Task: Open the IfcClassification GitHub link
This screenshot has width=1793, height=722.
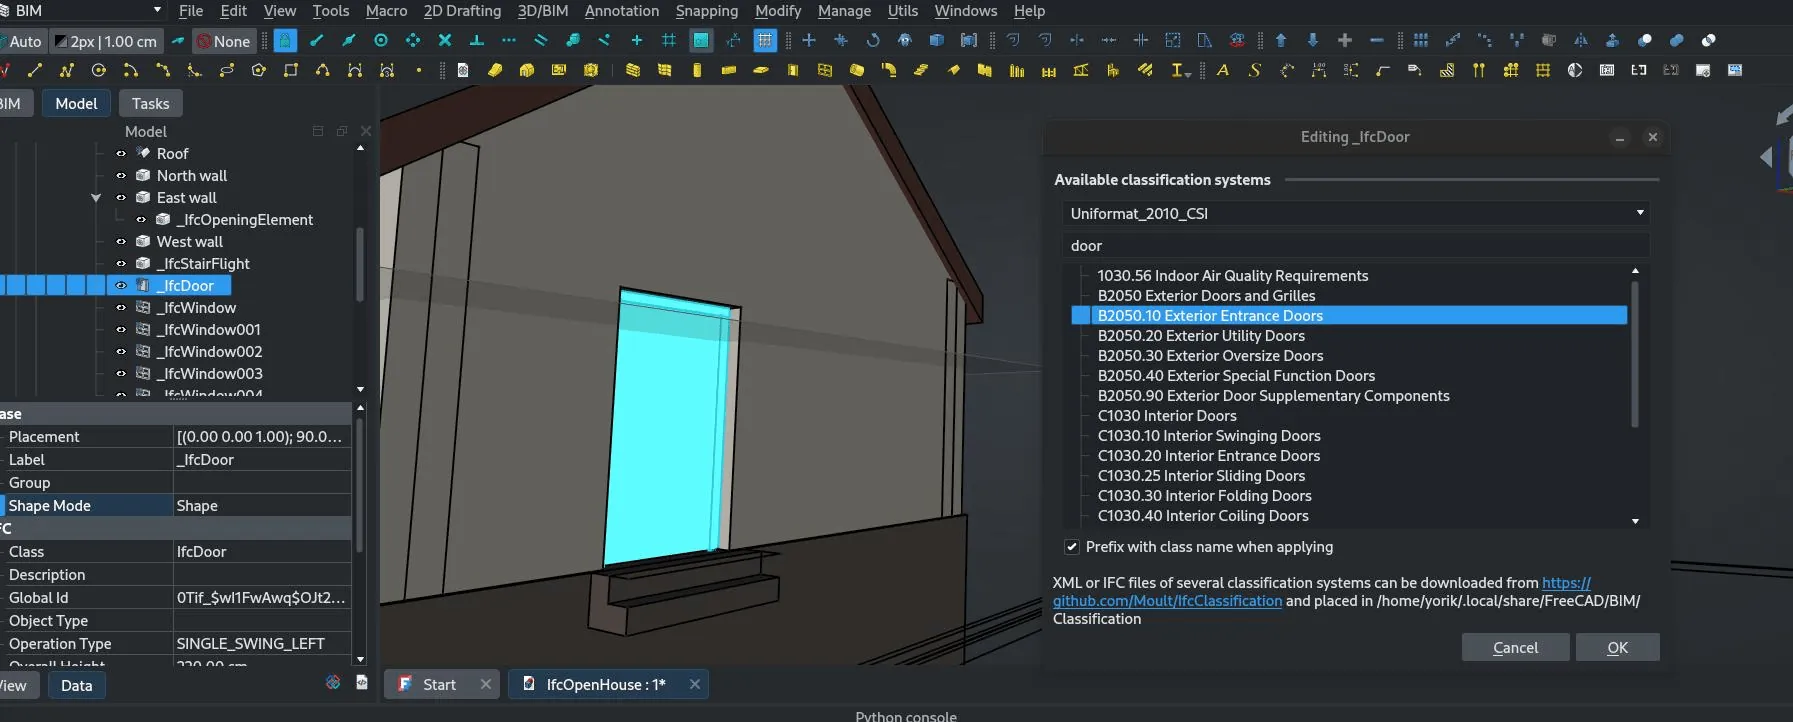Action: [1167, 601]
